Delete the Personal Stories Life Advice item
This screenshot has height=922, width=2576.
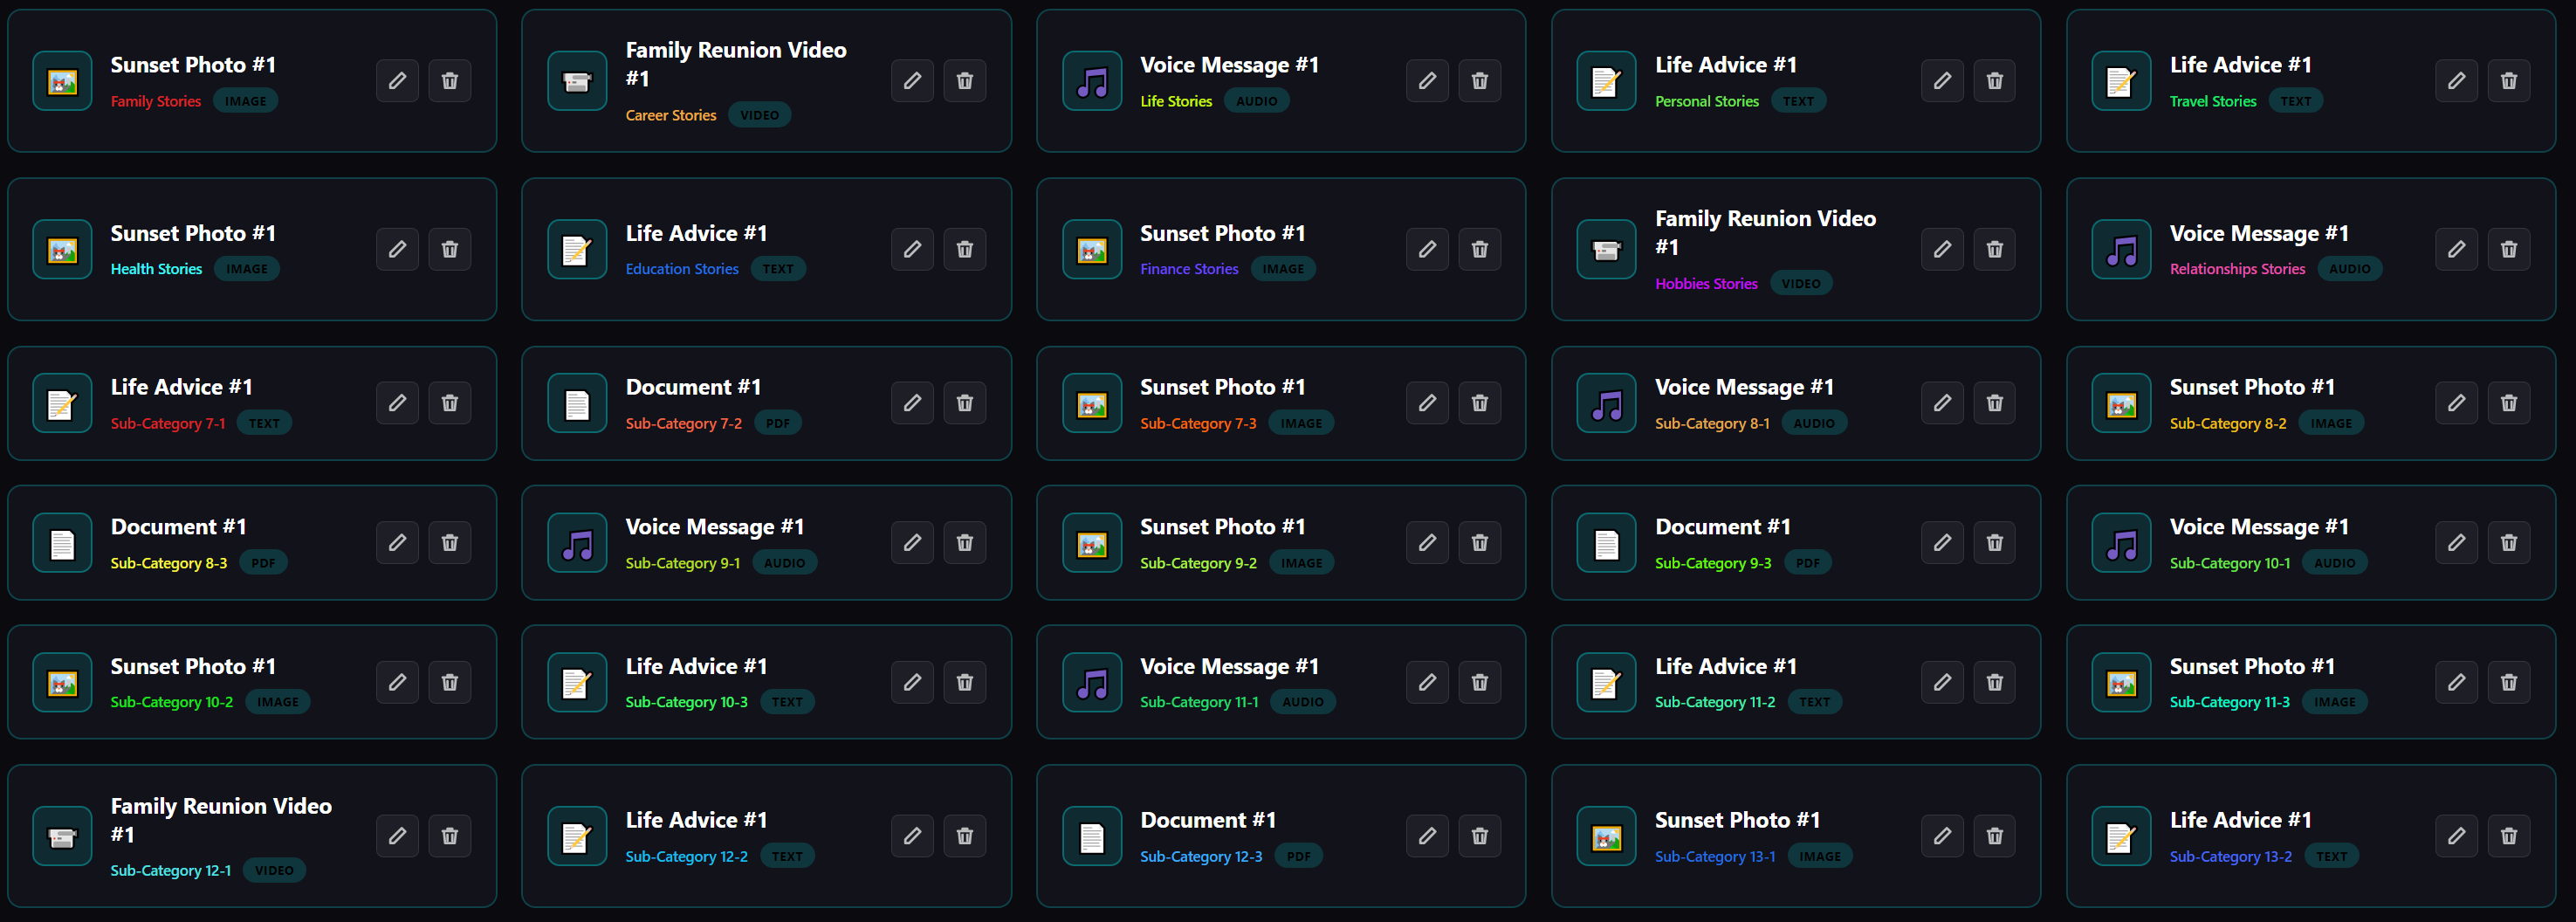[1994, 81]
